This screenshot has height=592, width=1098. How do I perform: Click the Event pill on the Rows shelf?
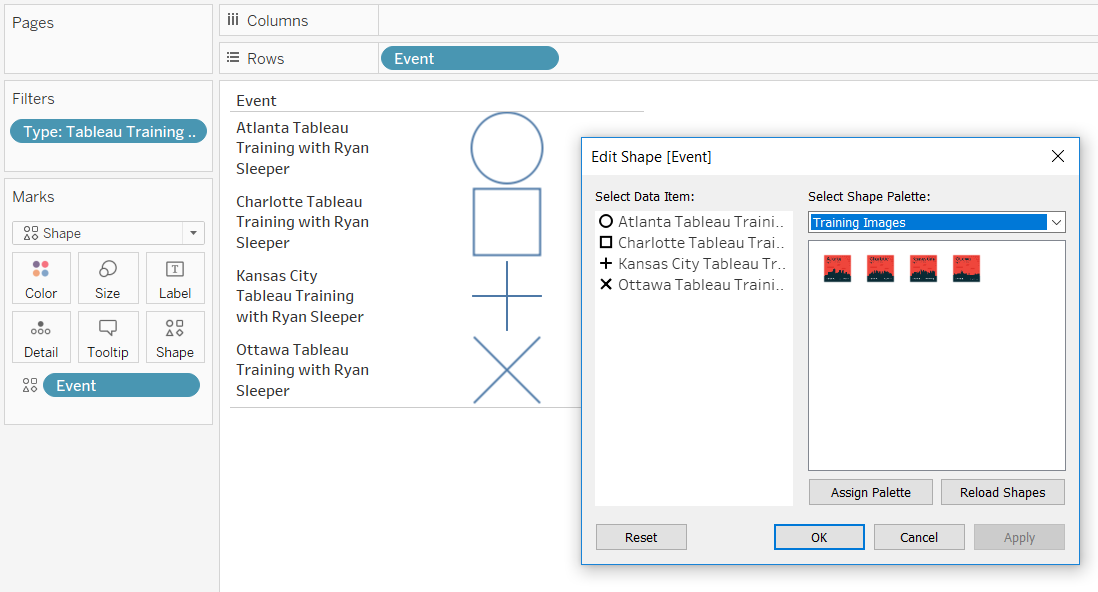469,58
